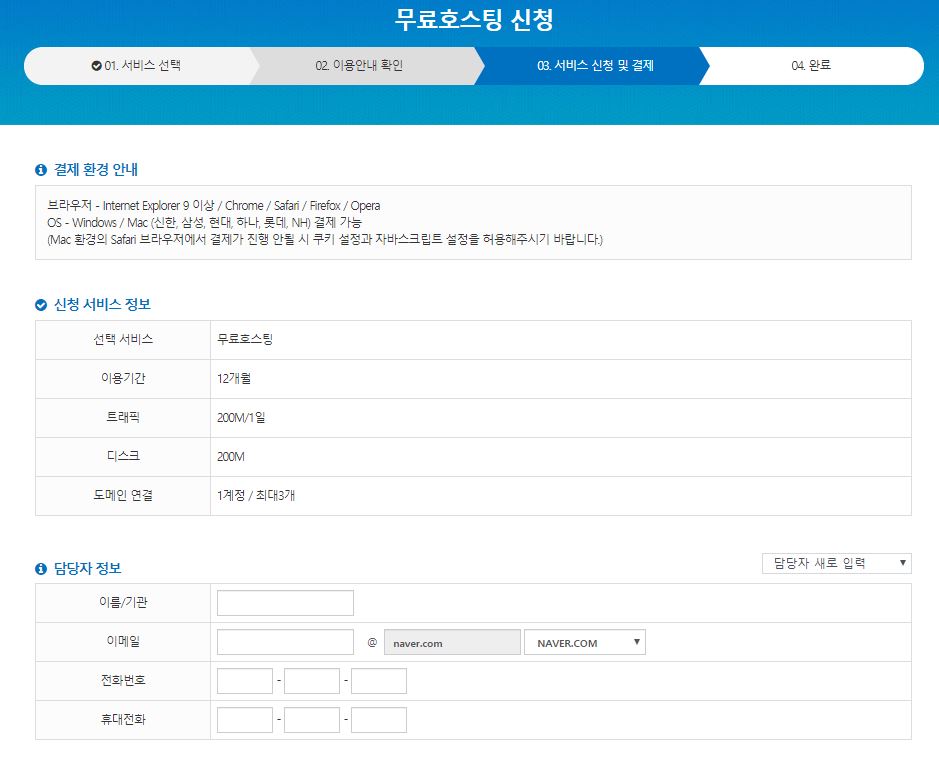Viewport: 939px width, 763px height.
Task: Click the 이용기간 row label
Action: pos(123,379)
